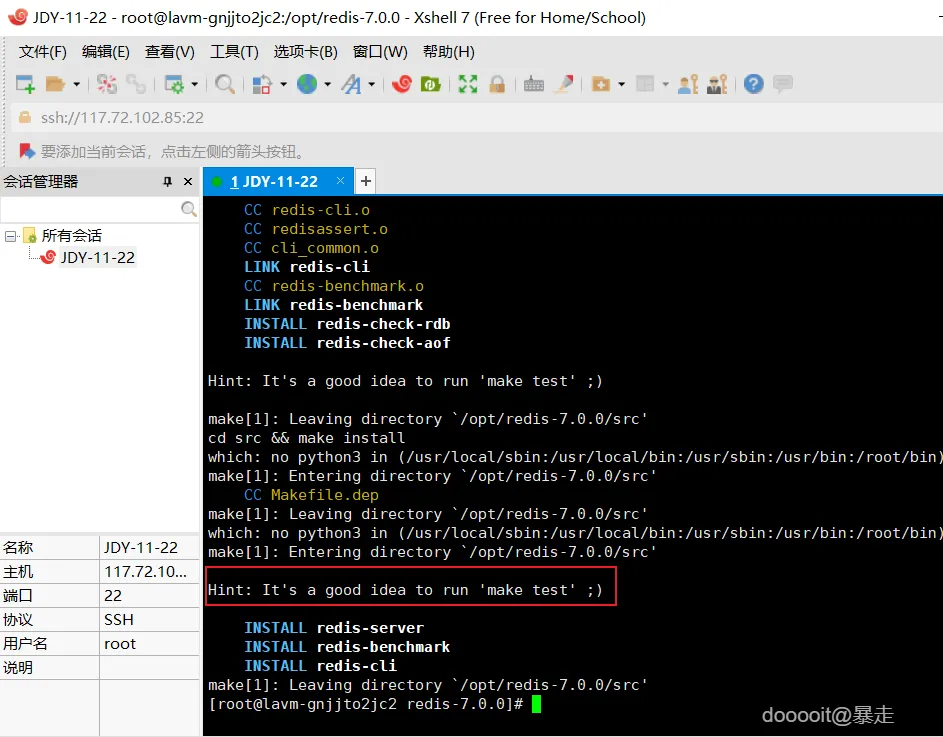The height and width of the screenshot is (737, 943).
Task: Open the 查看(V) menu
Action: pos(170,52)
